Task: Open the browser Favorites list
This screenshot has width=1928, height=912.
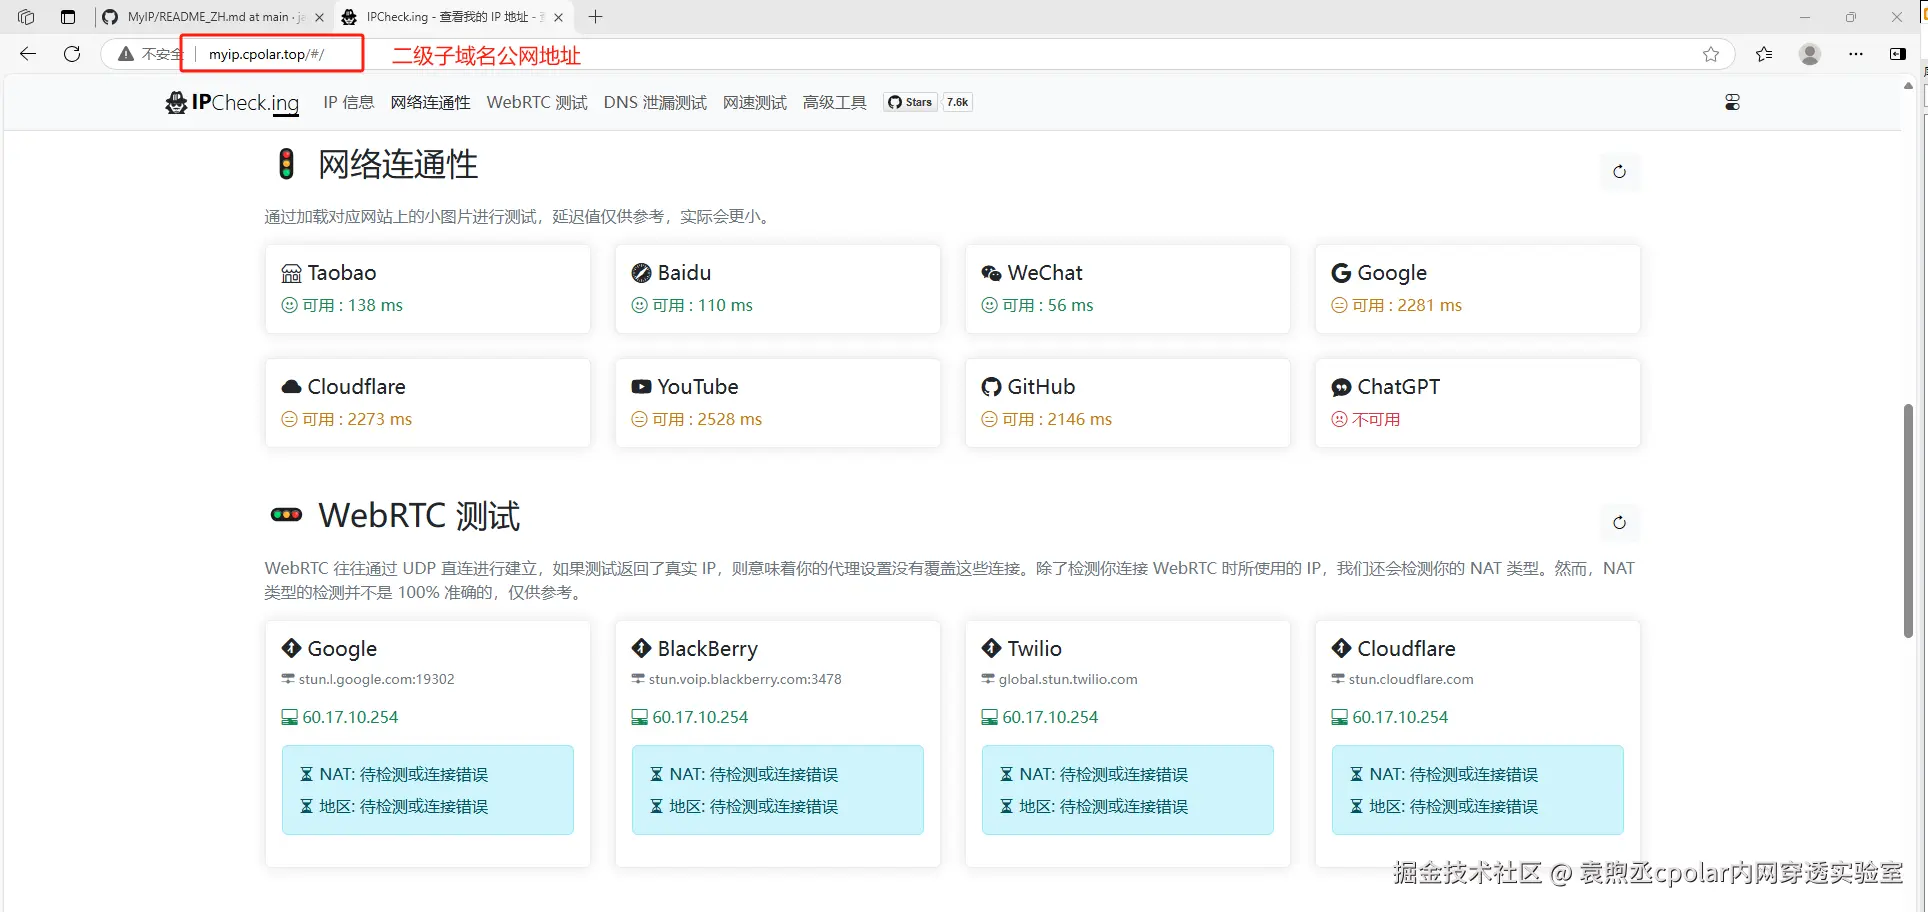Action: [1764, 54]
